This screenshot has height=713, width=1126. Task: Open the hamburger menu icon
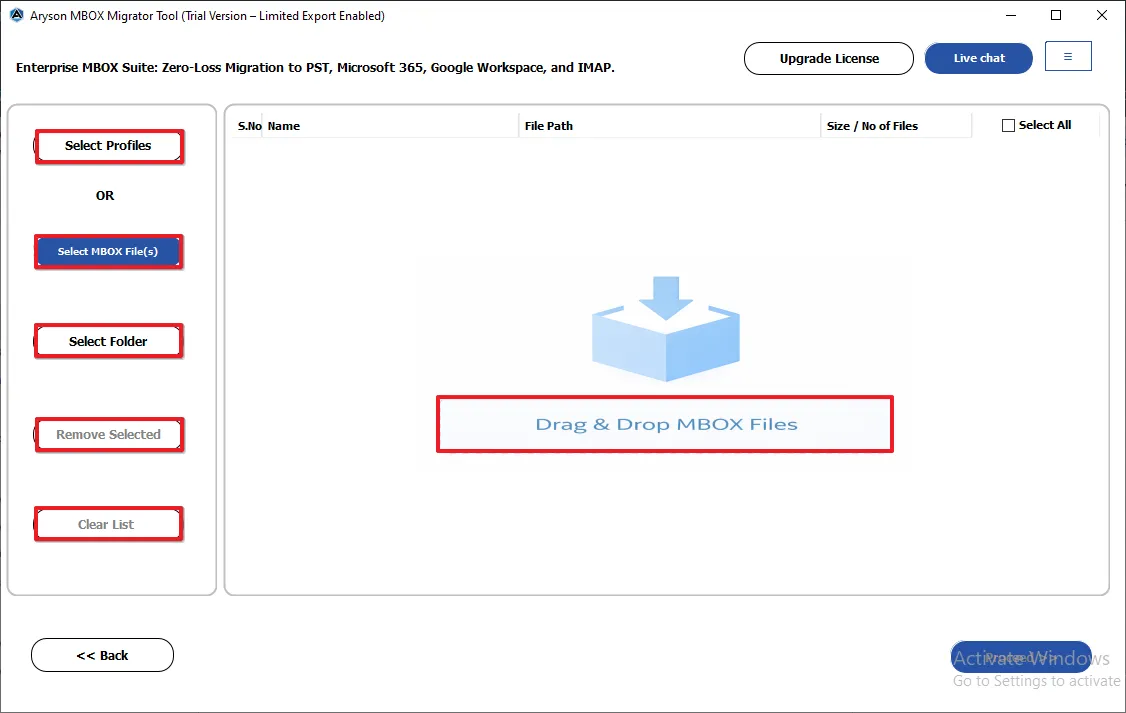click(1068, 57)
